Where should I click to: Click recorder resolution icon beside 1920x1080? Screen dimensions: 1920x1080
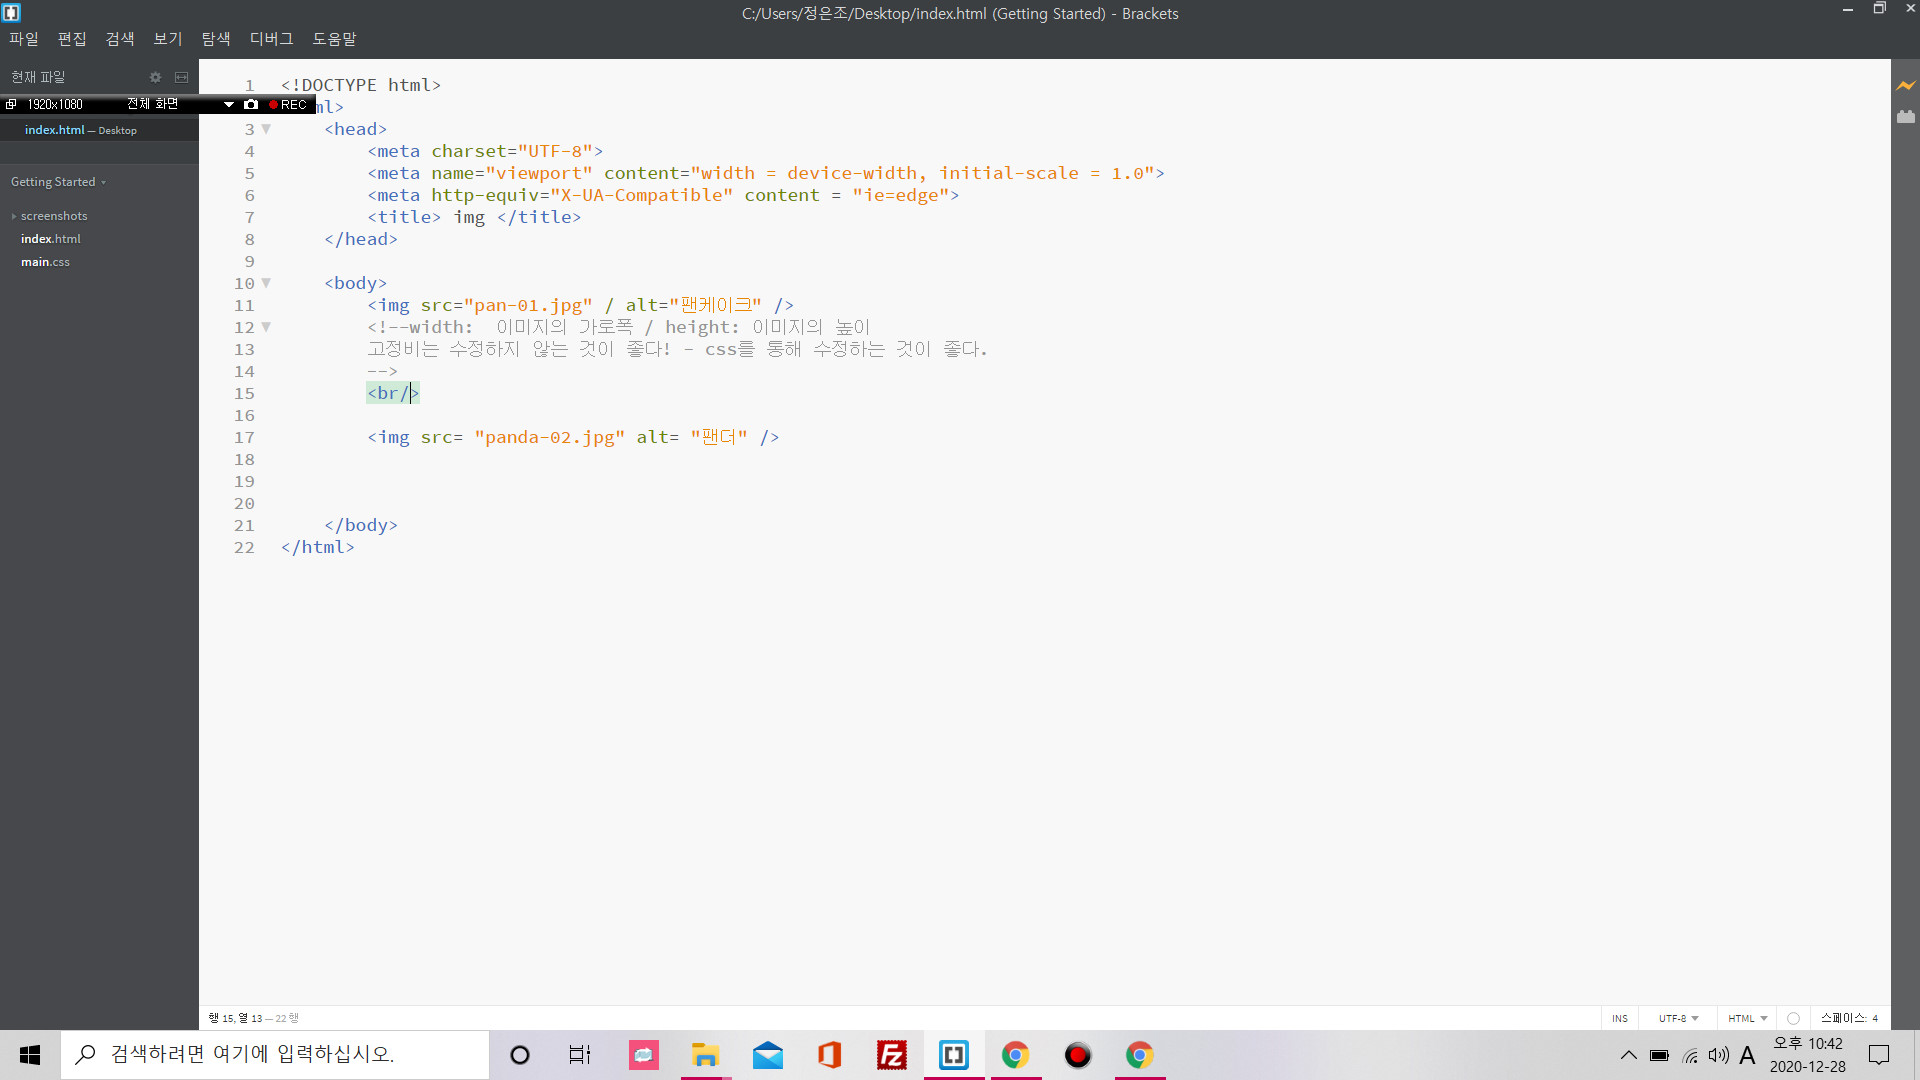(11, 104)
